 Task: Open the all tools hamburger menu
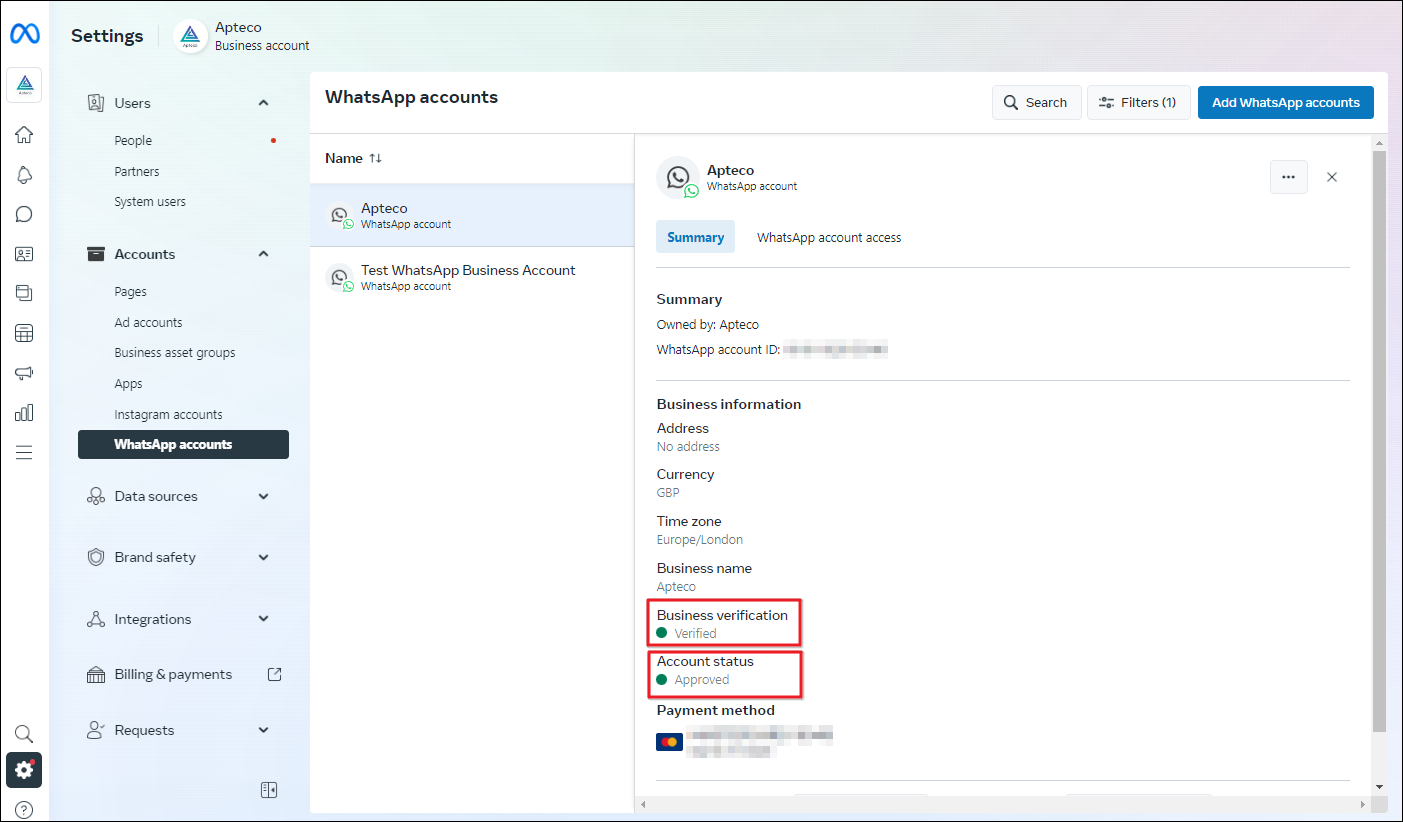coord(24,452)
